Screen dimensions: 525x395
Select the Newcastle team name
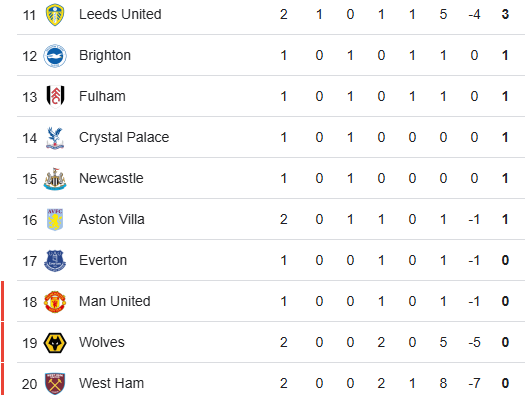(111, 178)
